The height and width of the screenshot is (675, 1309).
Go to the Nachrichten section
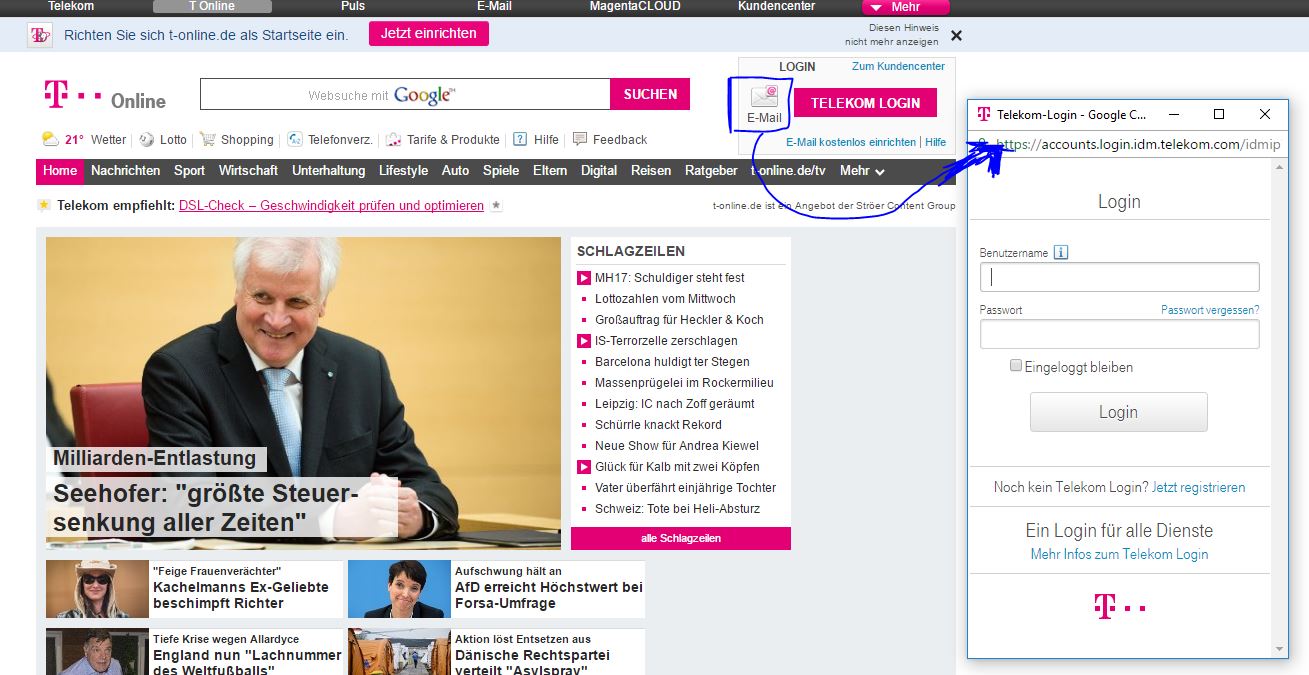pyautogui.click(x=125, y=171)
